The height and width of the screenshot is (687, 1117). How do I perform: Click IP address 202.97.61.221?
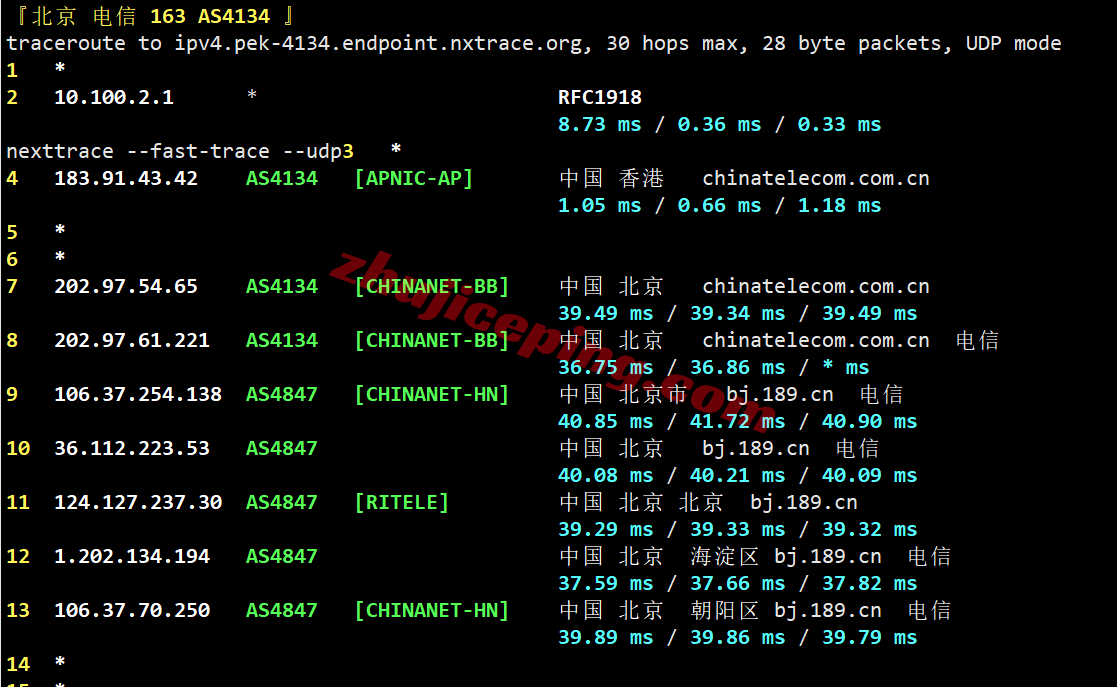click(132, 341)
